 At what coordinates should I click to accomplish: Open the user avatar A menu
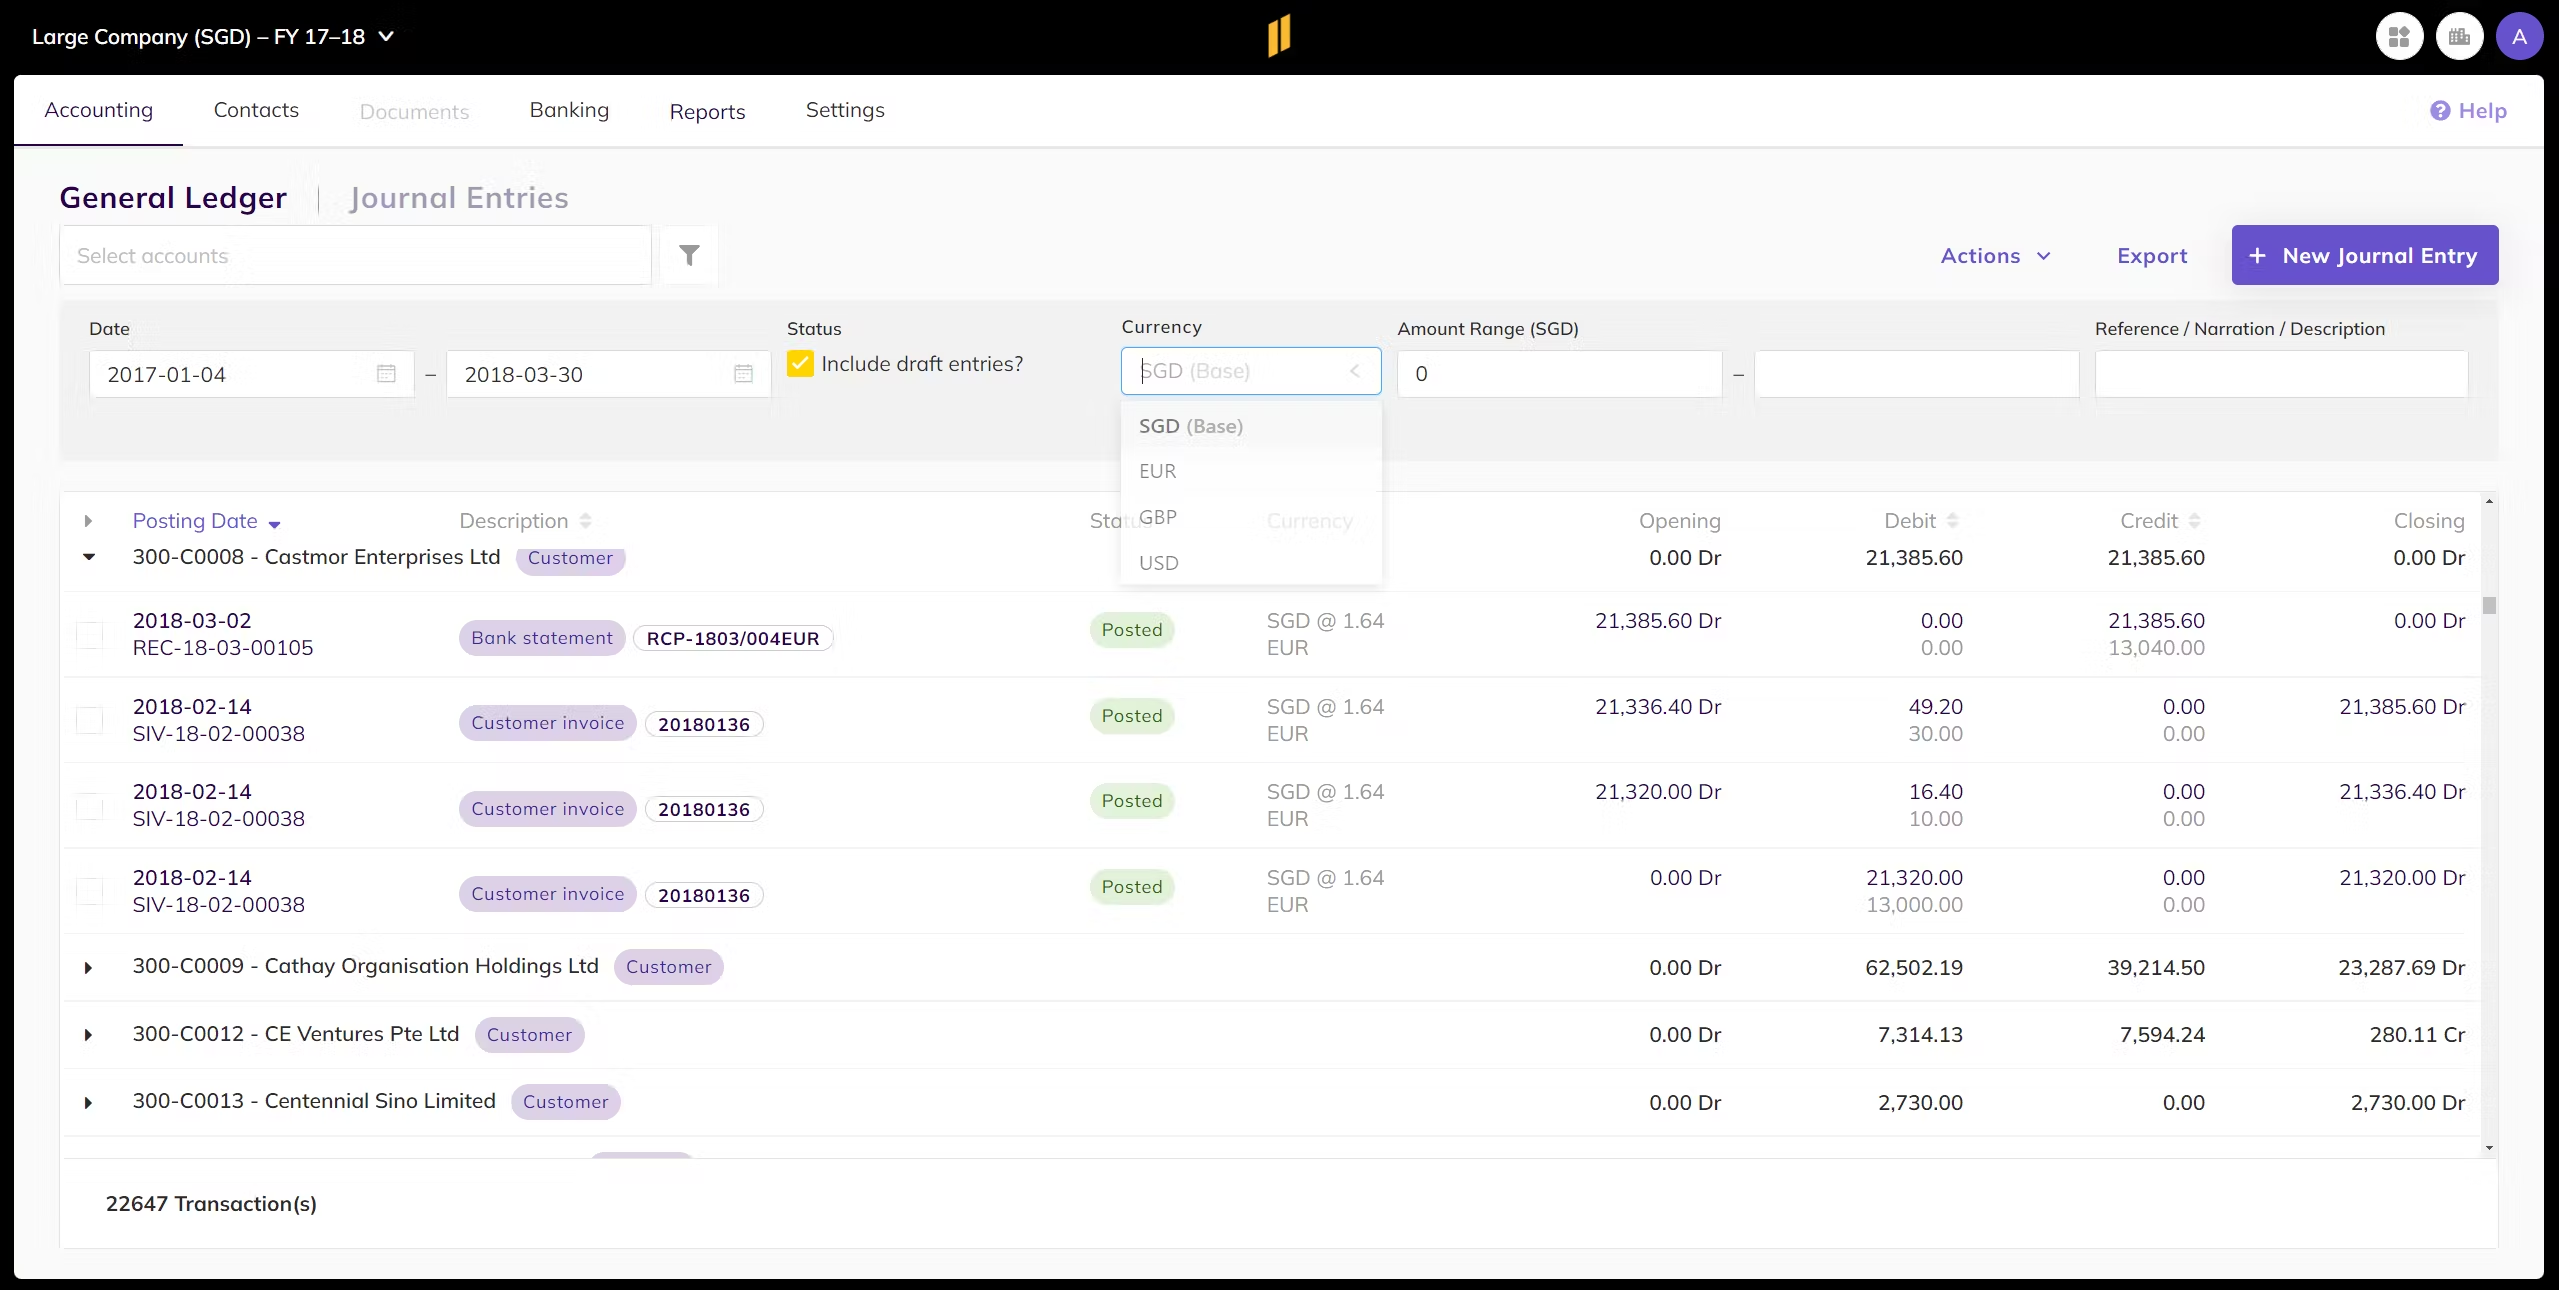point(2519,37)
